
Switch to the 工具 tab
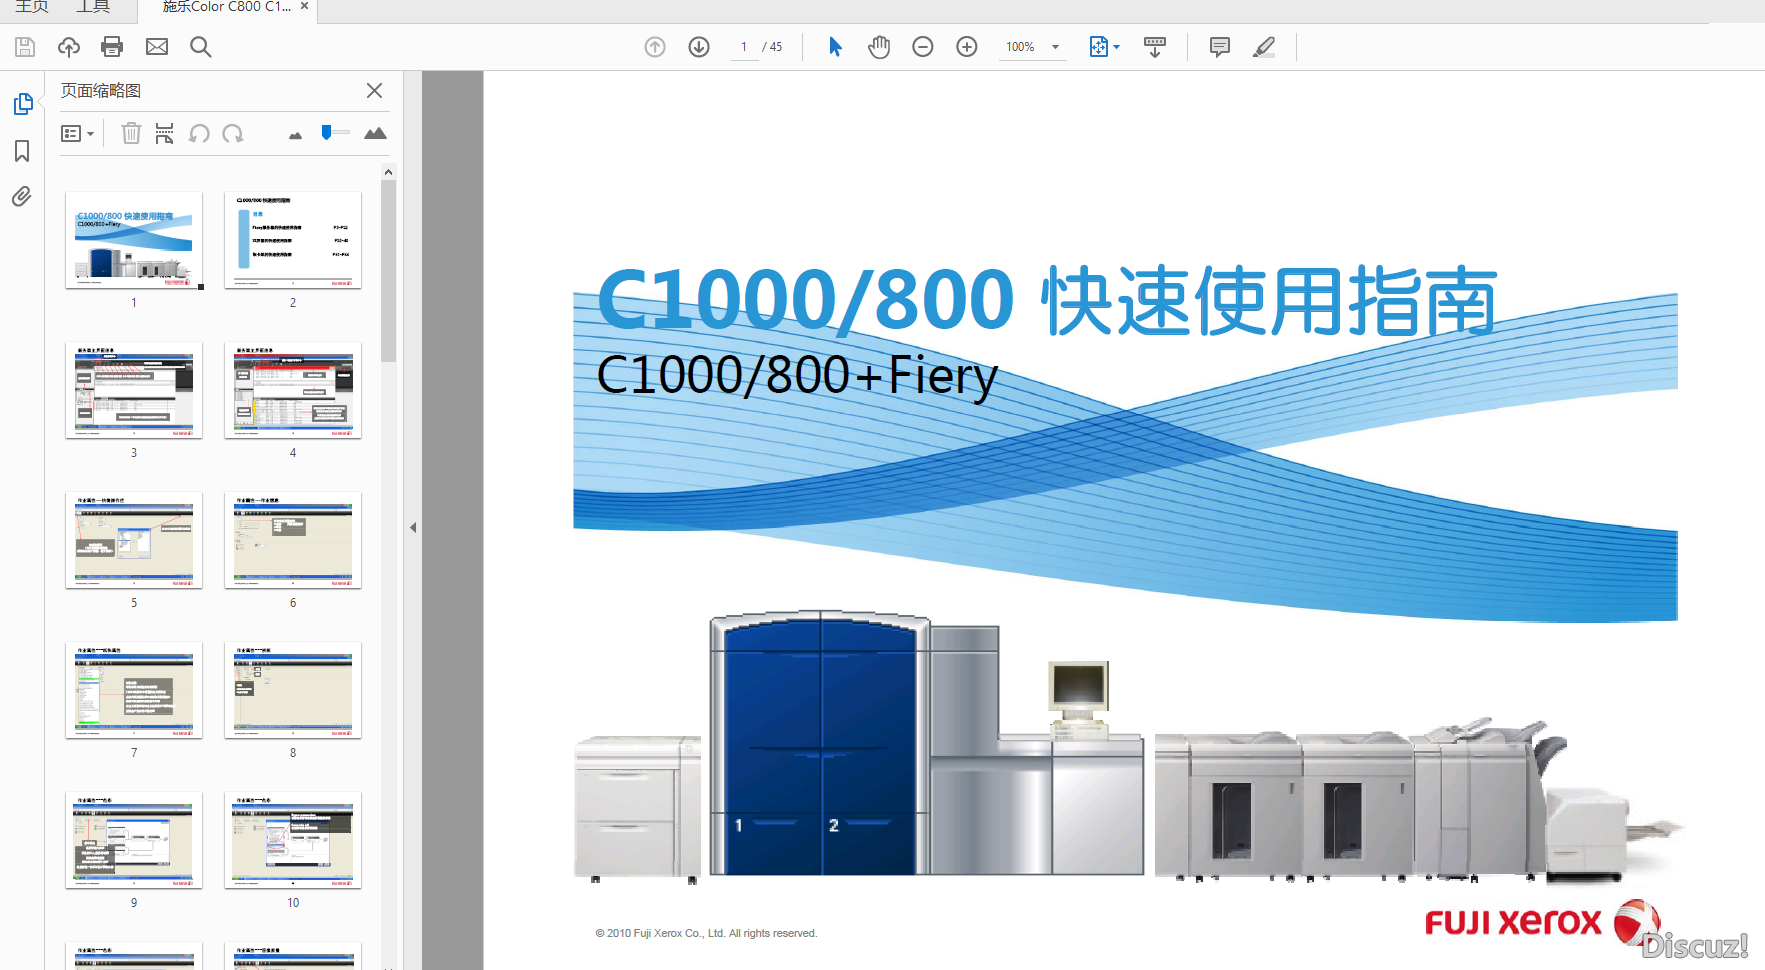pyautogui.click(x=93, y=7)
